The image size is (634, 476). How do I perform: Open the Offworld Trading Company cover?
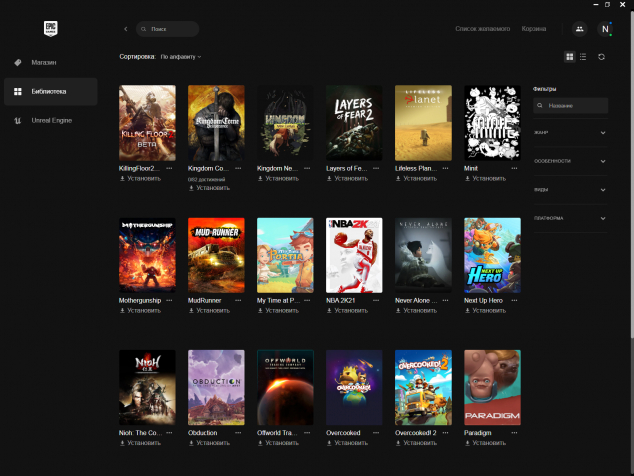[x=285, y=387]
